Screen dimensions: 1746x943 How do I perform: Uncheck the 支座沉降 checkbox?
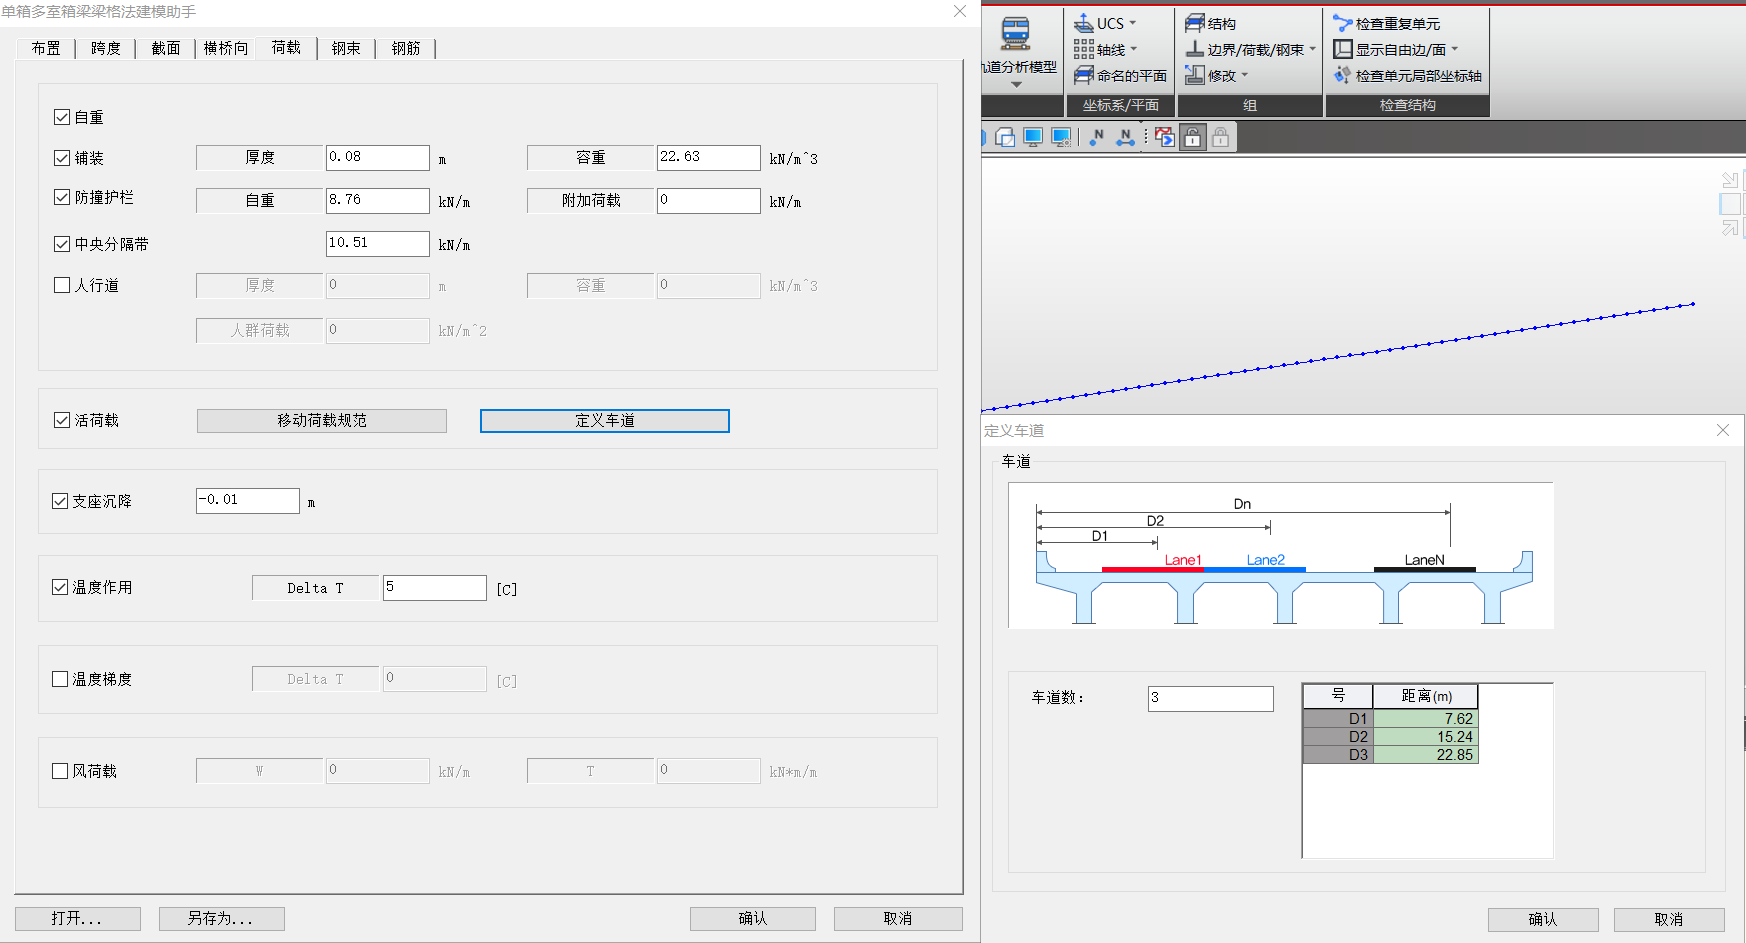point(60,501)
